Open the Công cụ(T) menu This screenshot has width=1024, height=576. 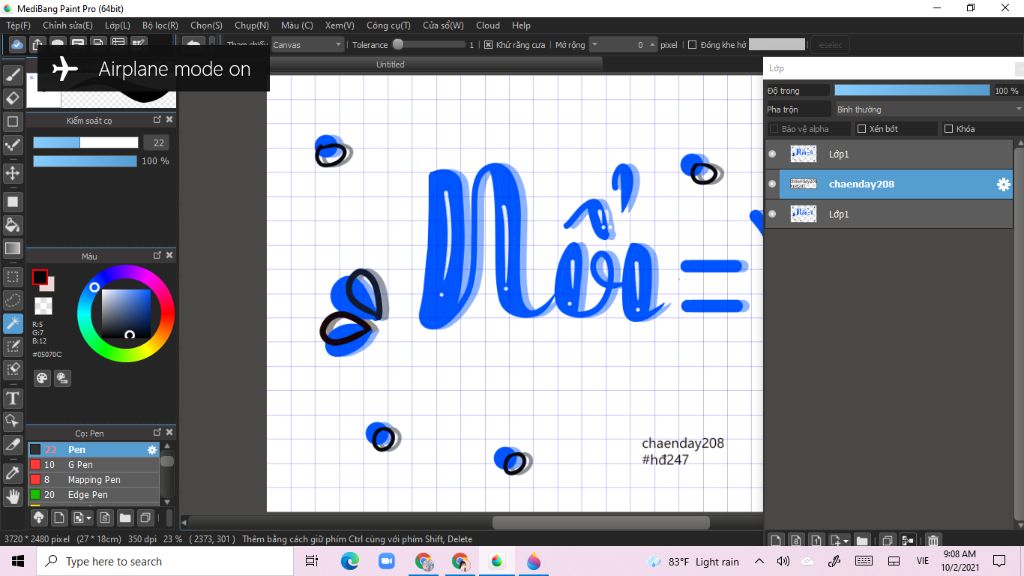coord(388,25)
